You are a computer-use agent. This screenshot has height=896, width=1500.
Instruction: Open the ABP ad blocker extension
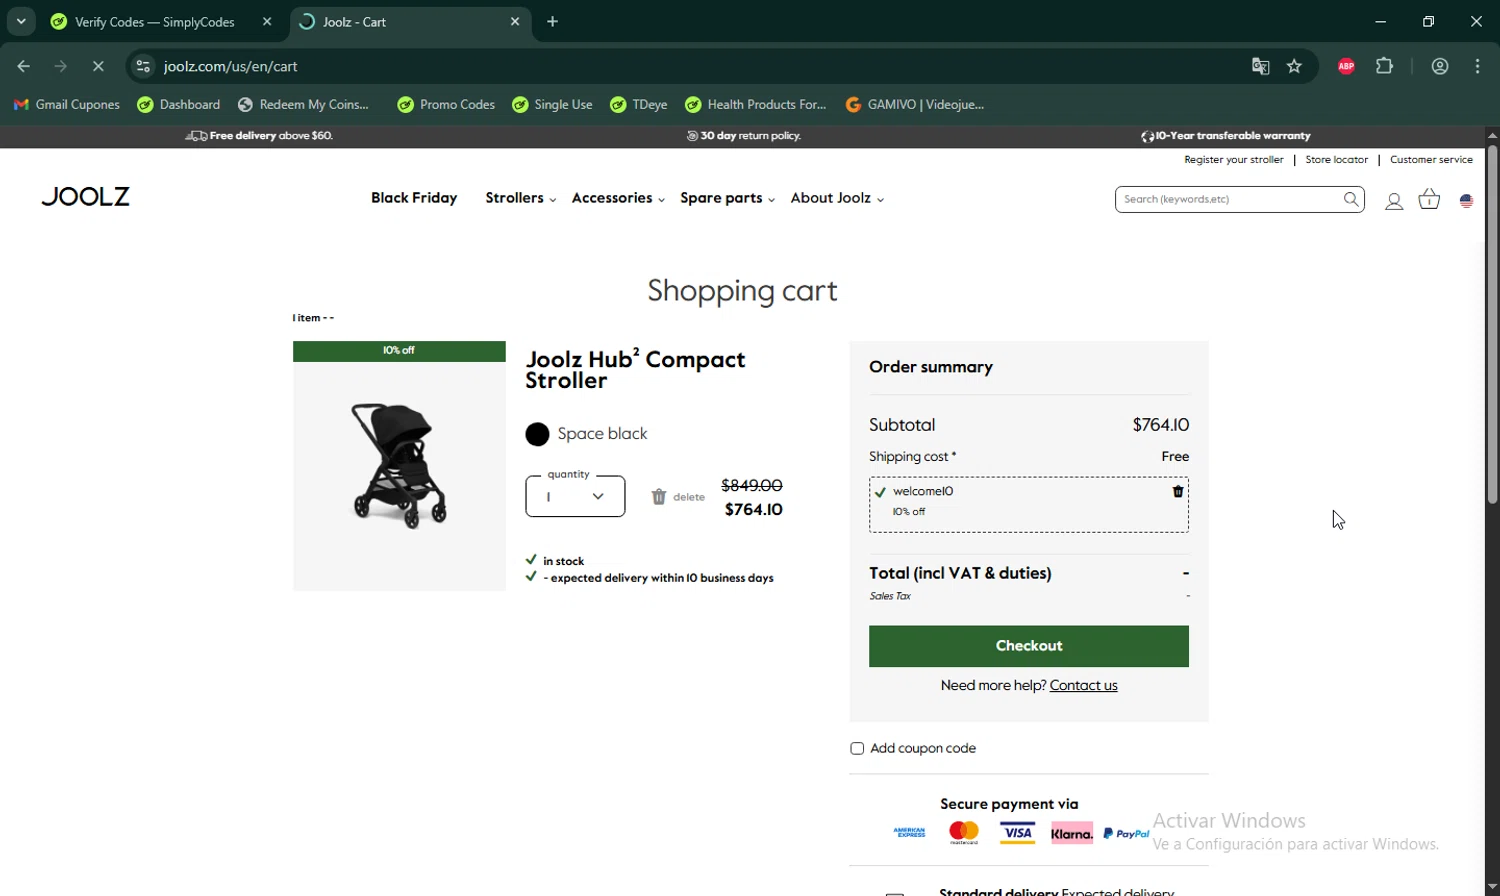coord(1346,67)
